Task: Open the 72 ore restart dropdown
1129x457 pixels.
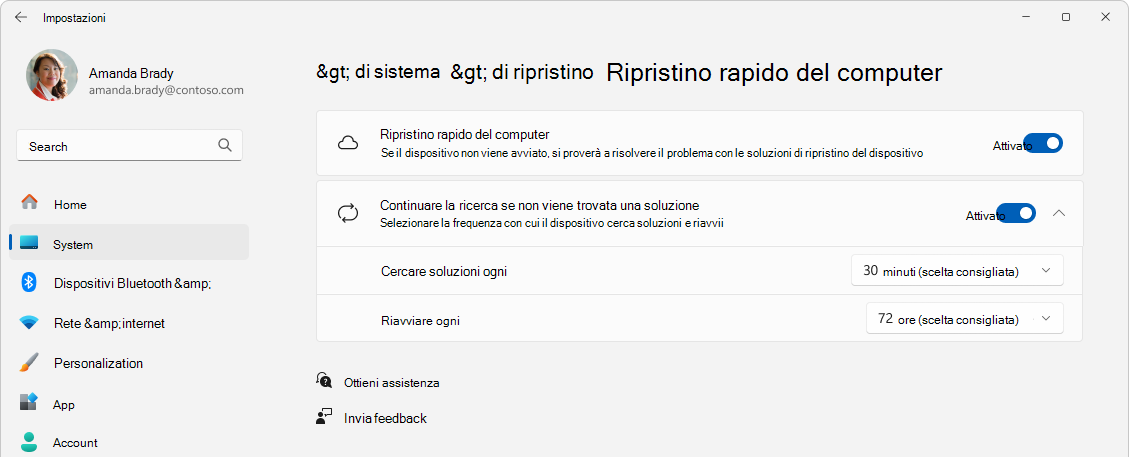Action: (964, 319)
